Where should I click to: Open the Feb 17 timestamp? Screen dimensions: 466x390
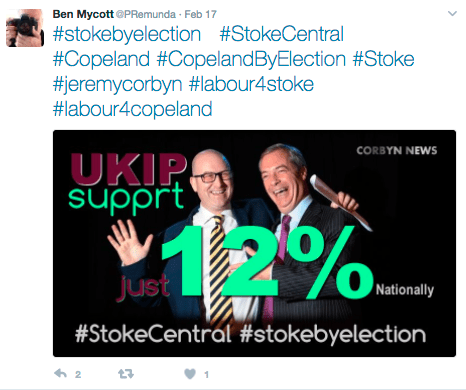click(x=200, y=14)
